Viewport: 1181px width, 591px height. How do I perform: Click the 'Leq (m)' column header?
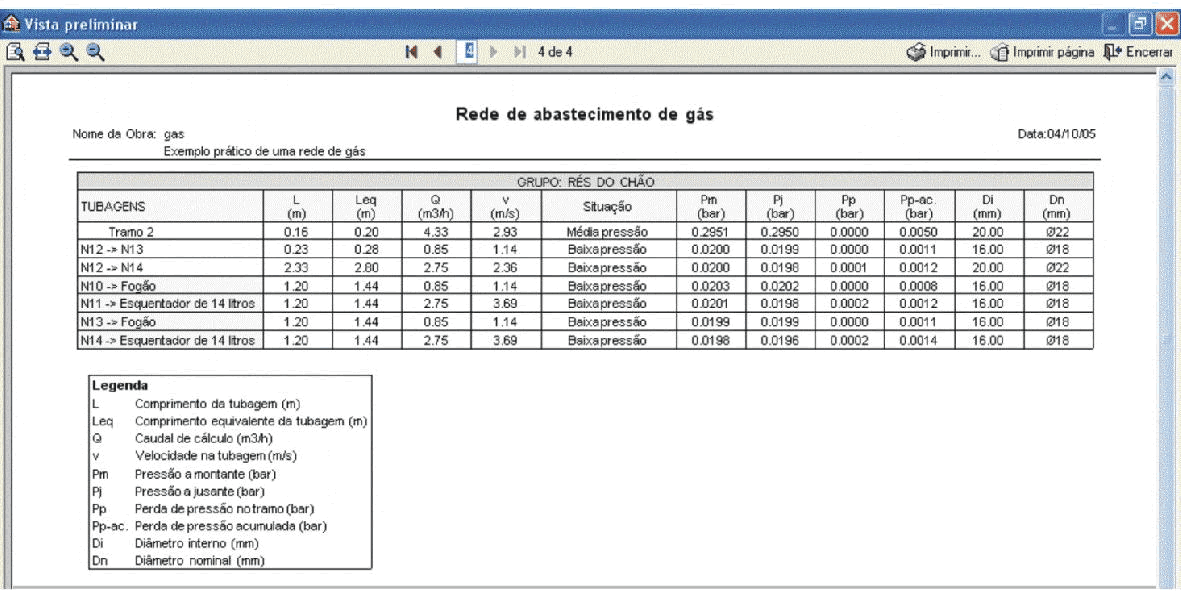(366, 206)
